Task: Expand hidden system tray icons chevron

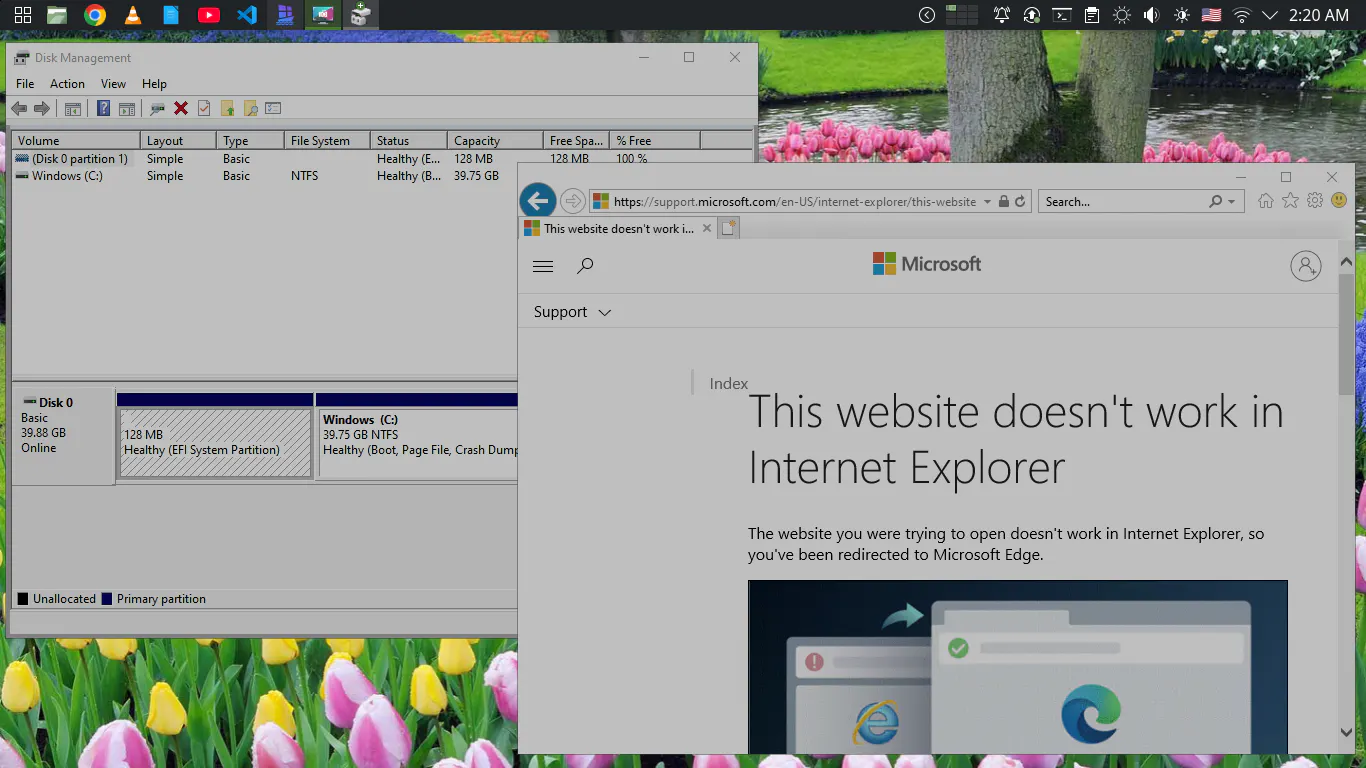Action: pos(1270,15)
